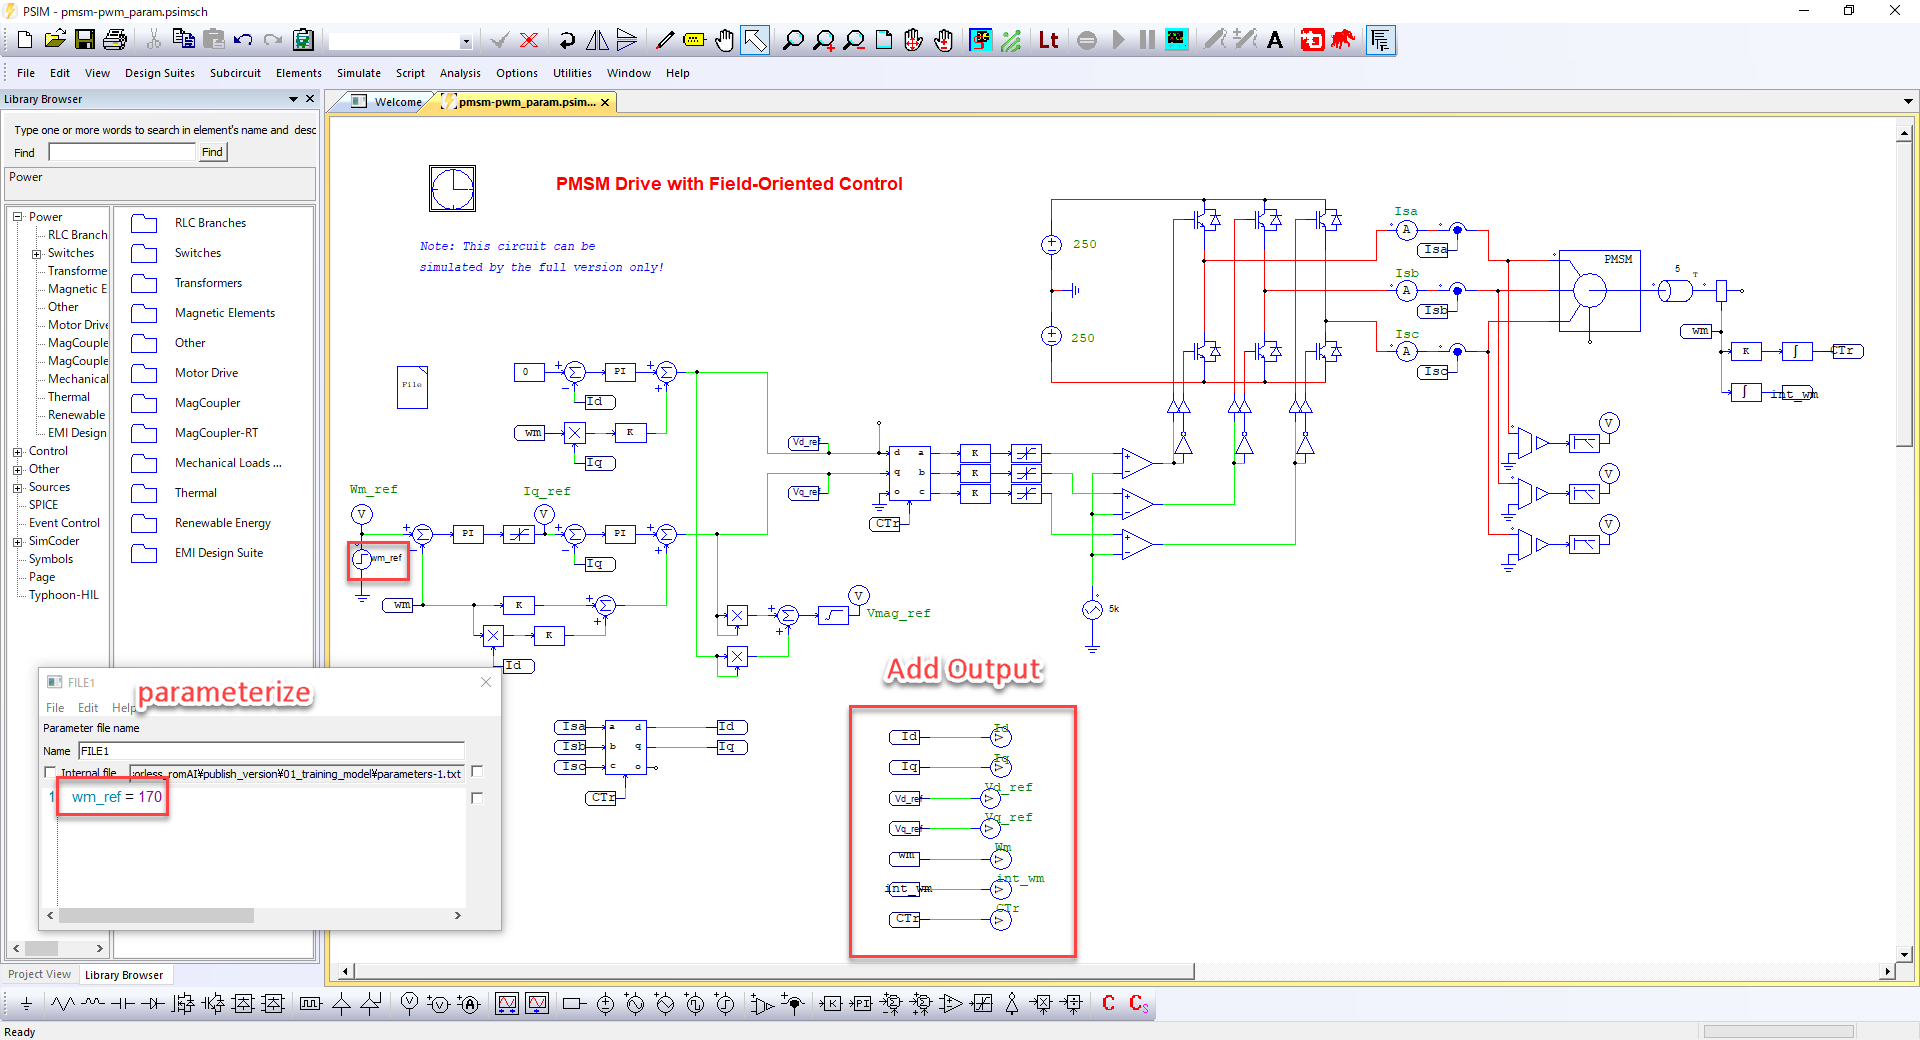Select Typhoon-HIL in library tree
Viewport: 1920px width, 1040px height.
coord(63,595)
